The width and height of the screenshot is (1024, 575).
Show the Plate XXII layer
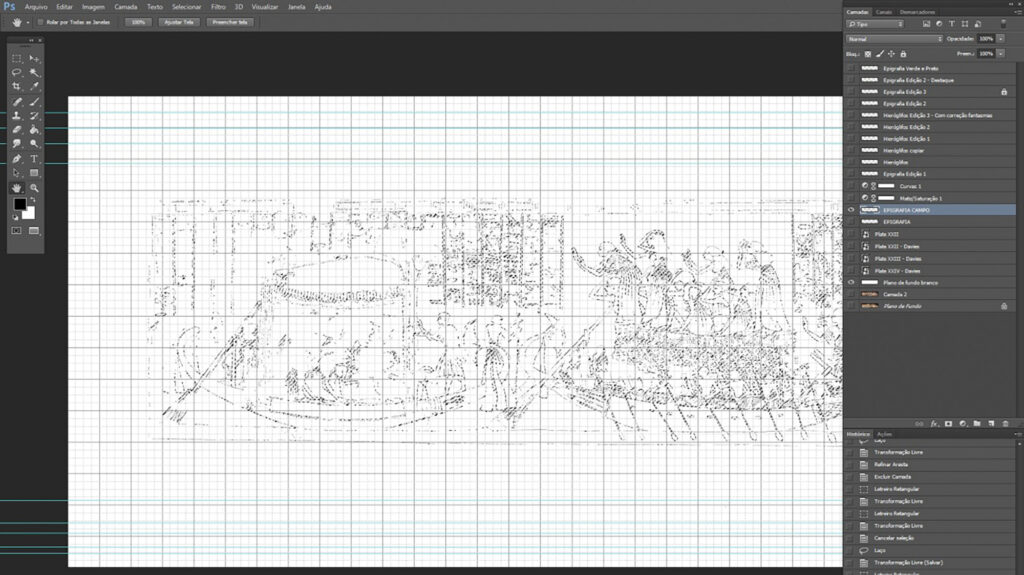[851, 235]
